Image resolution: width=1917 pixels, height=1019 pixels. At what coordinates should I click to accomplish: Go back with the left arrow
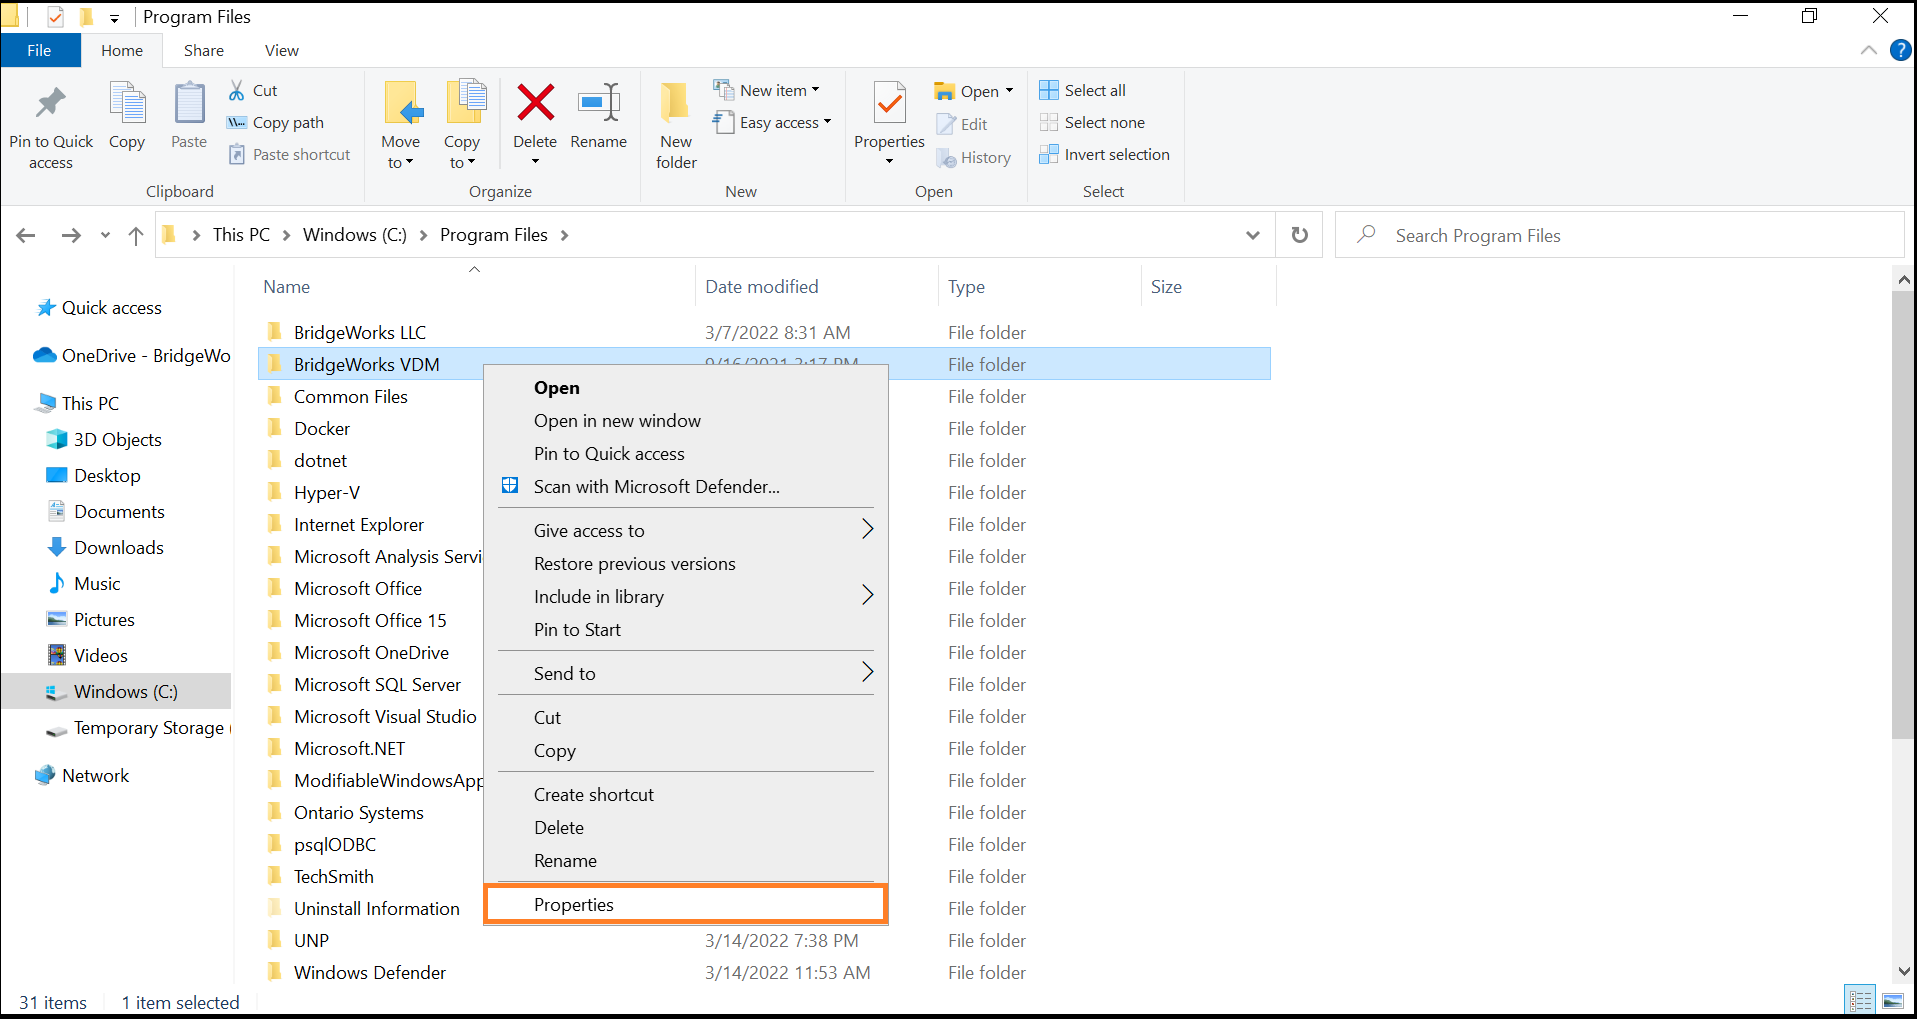26,235
